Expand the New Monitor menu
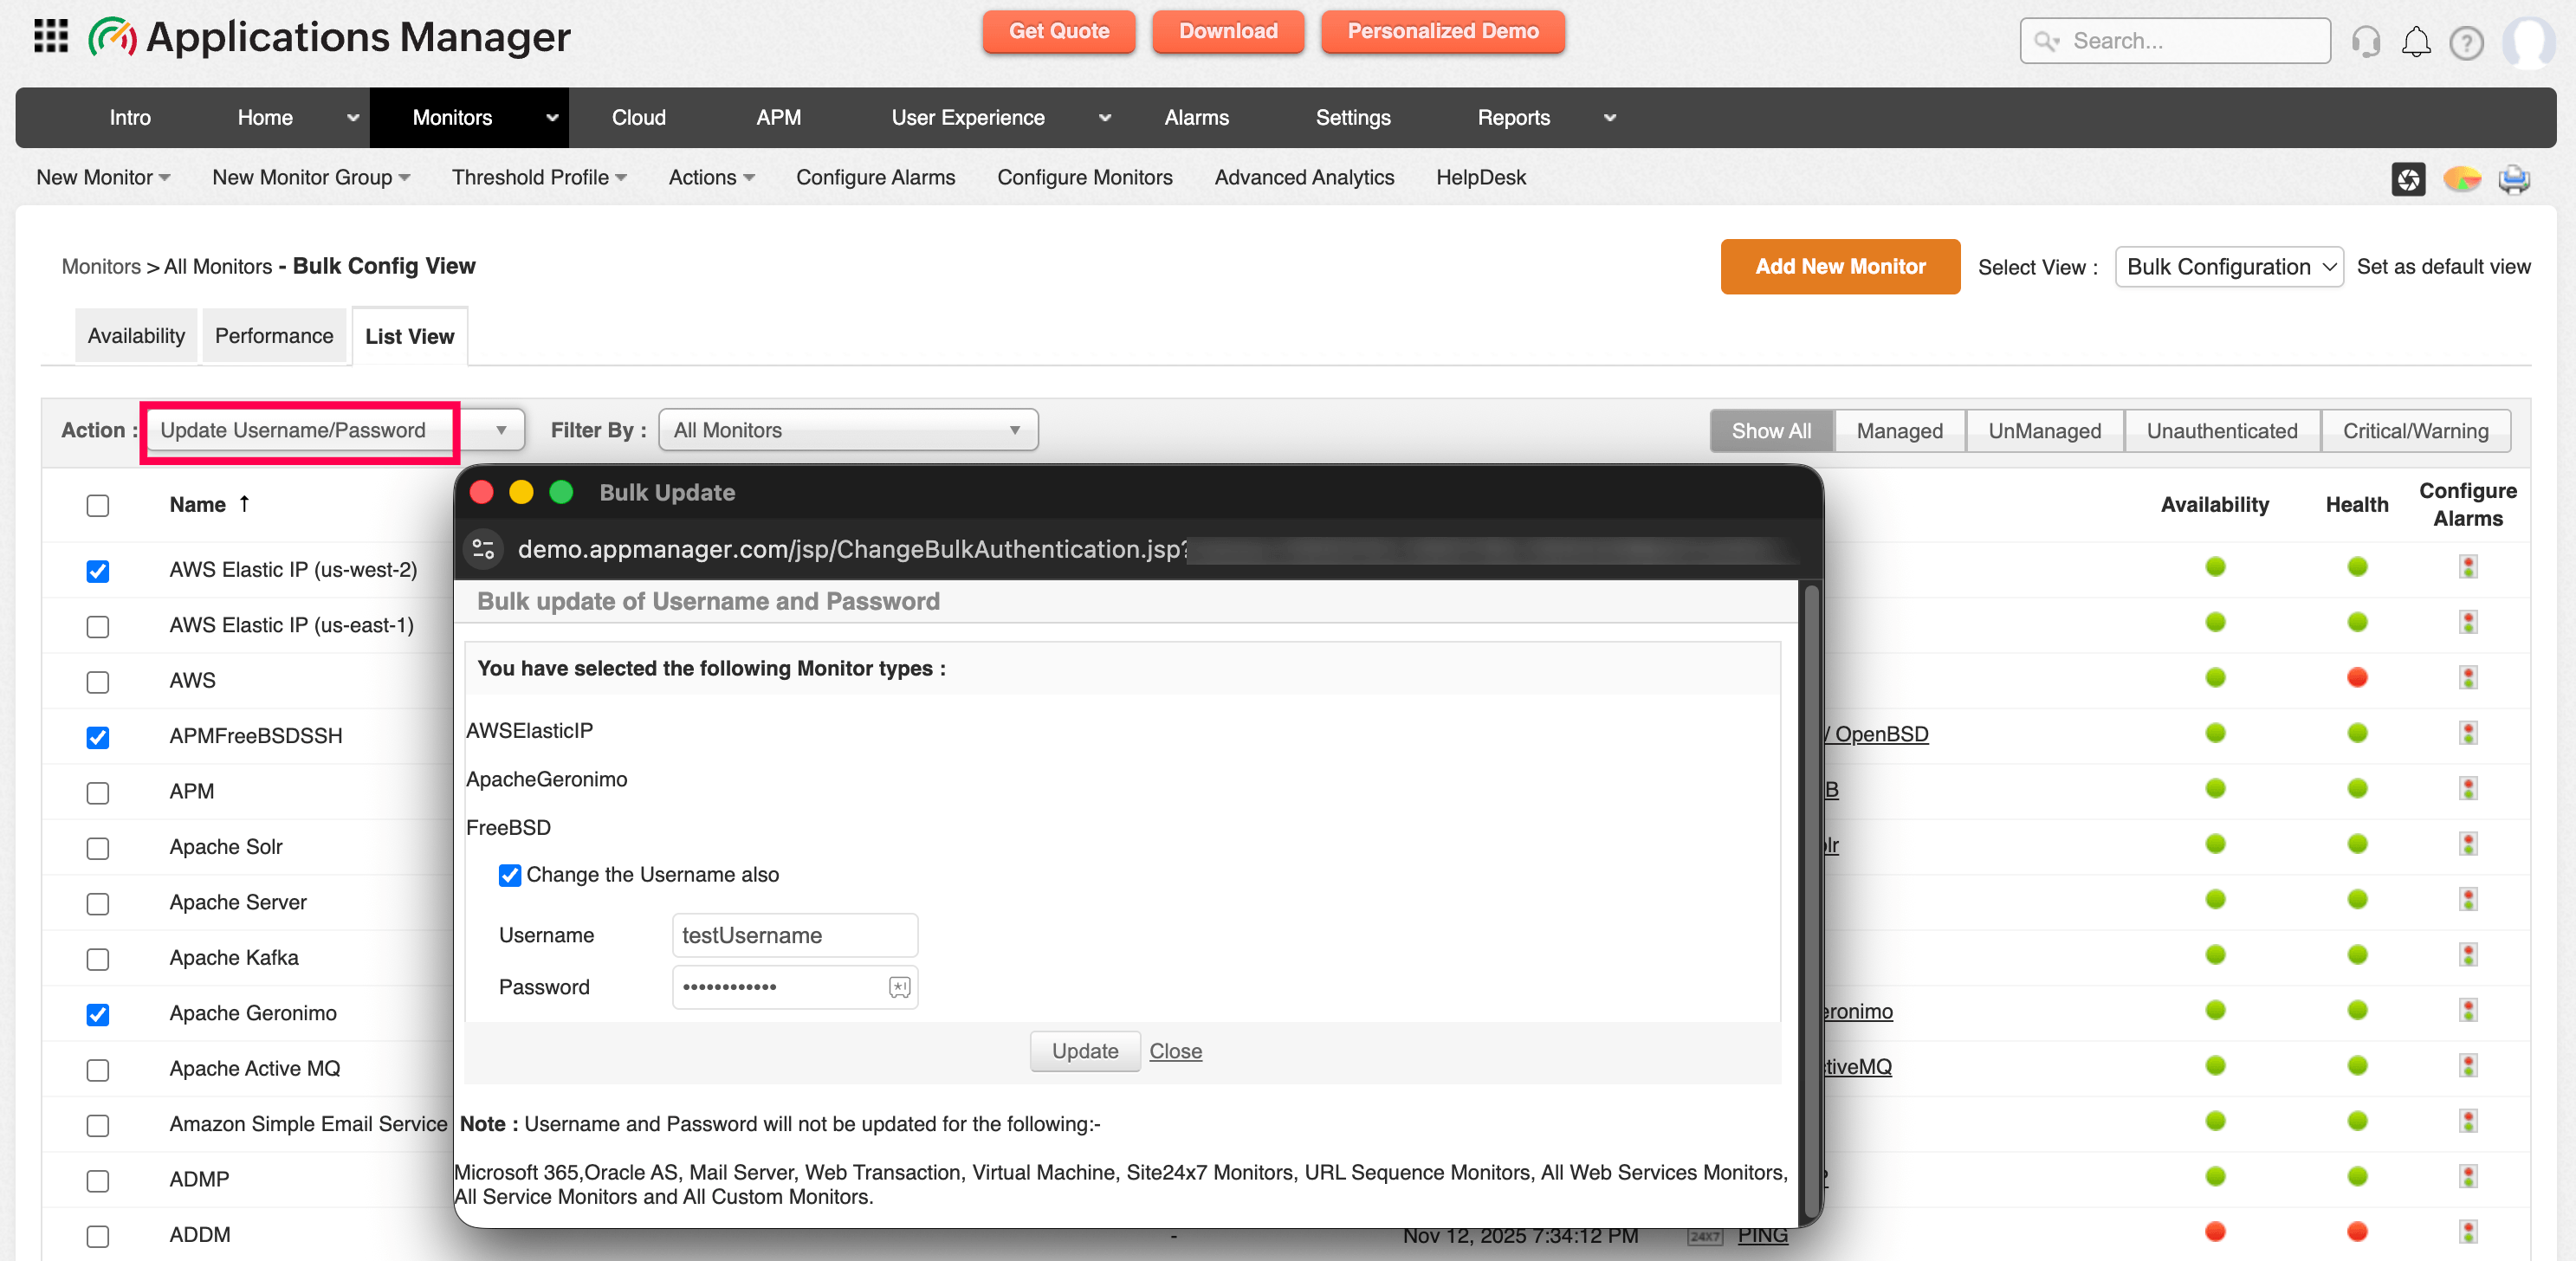2576x1261 pixels. click(103, 178)
